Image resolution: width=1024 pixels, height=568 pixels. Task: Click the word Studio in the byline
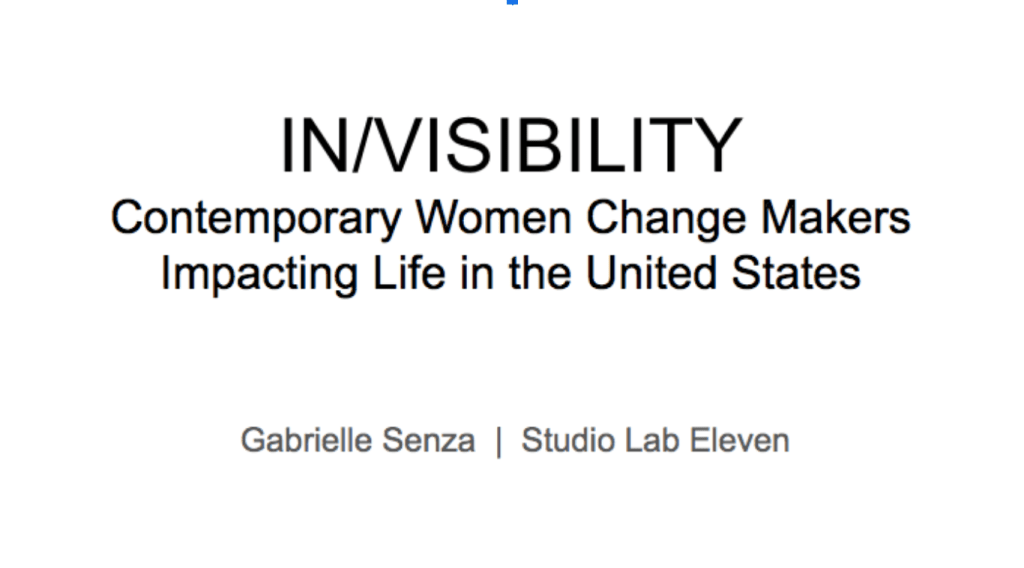569,440
